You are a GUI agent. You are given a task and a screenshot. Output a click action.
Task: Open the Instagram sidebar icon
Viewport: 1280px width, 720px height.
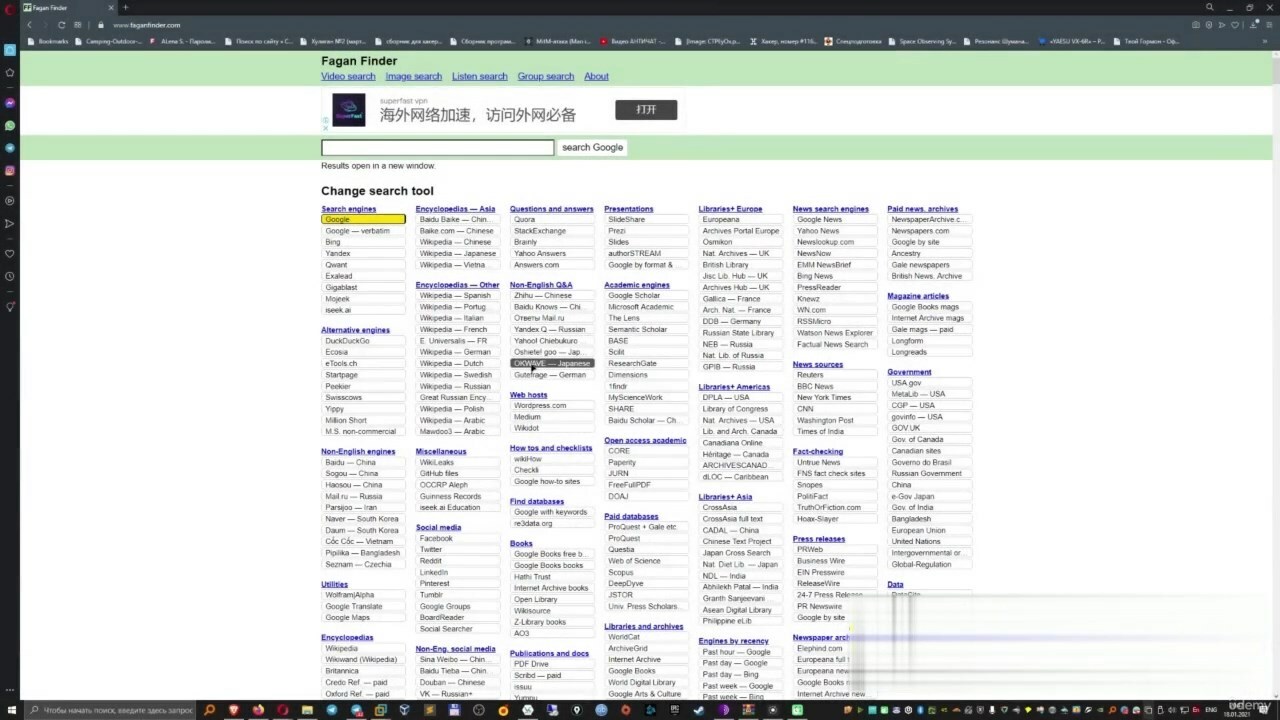pyautogui.click(x=10, y=170)
